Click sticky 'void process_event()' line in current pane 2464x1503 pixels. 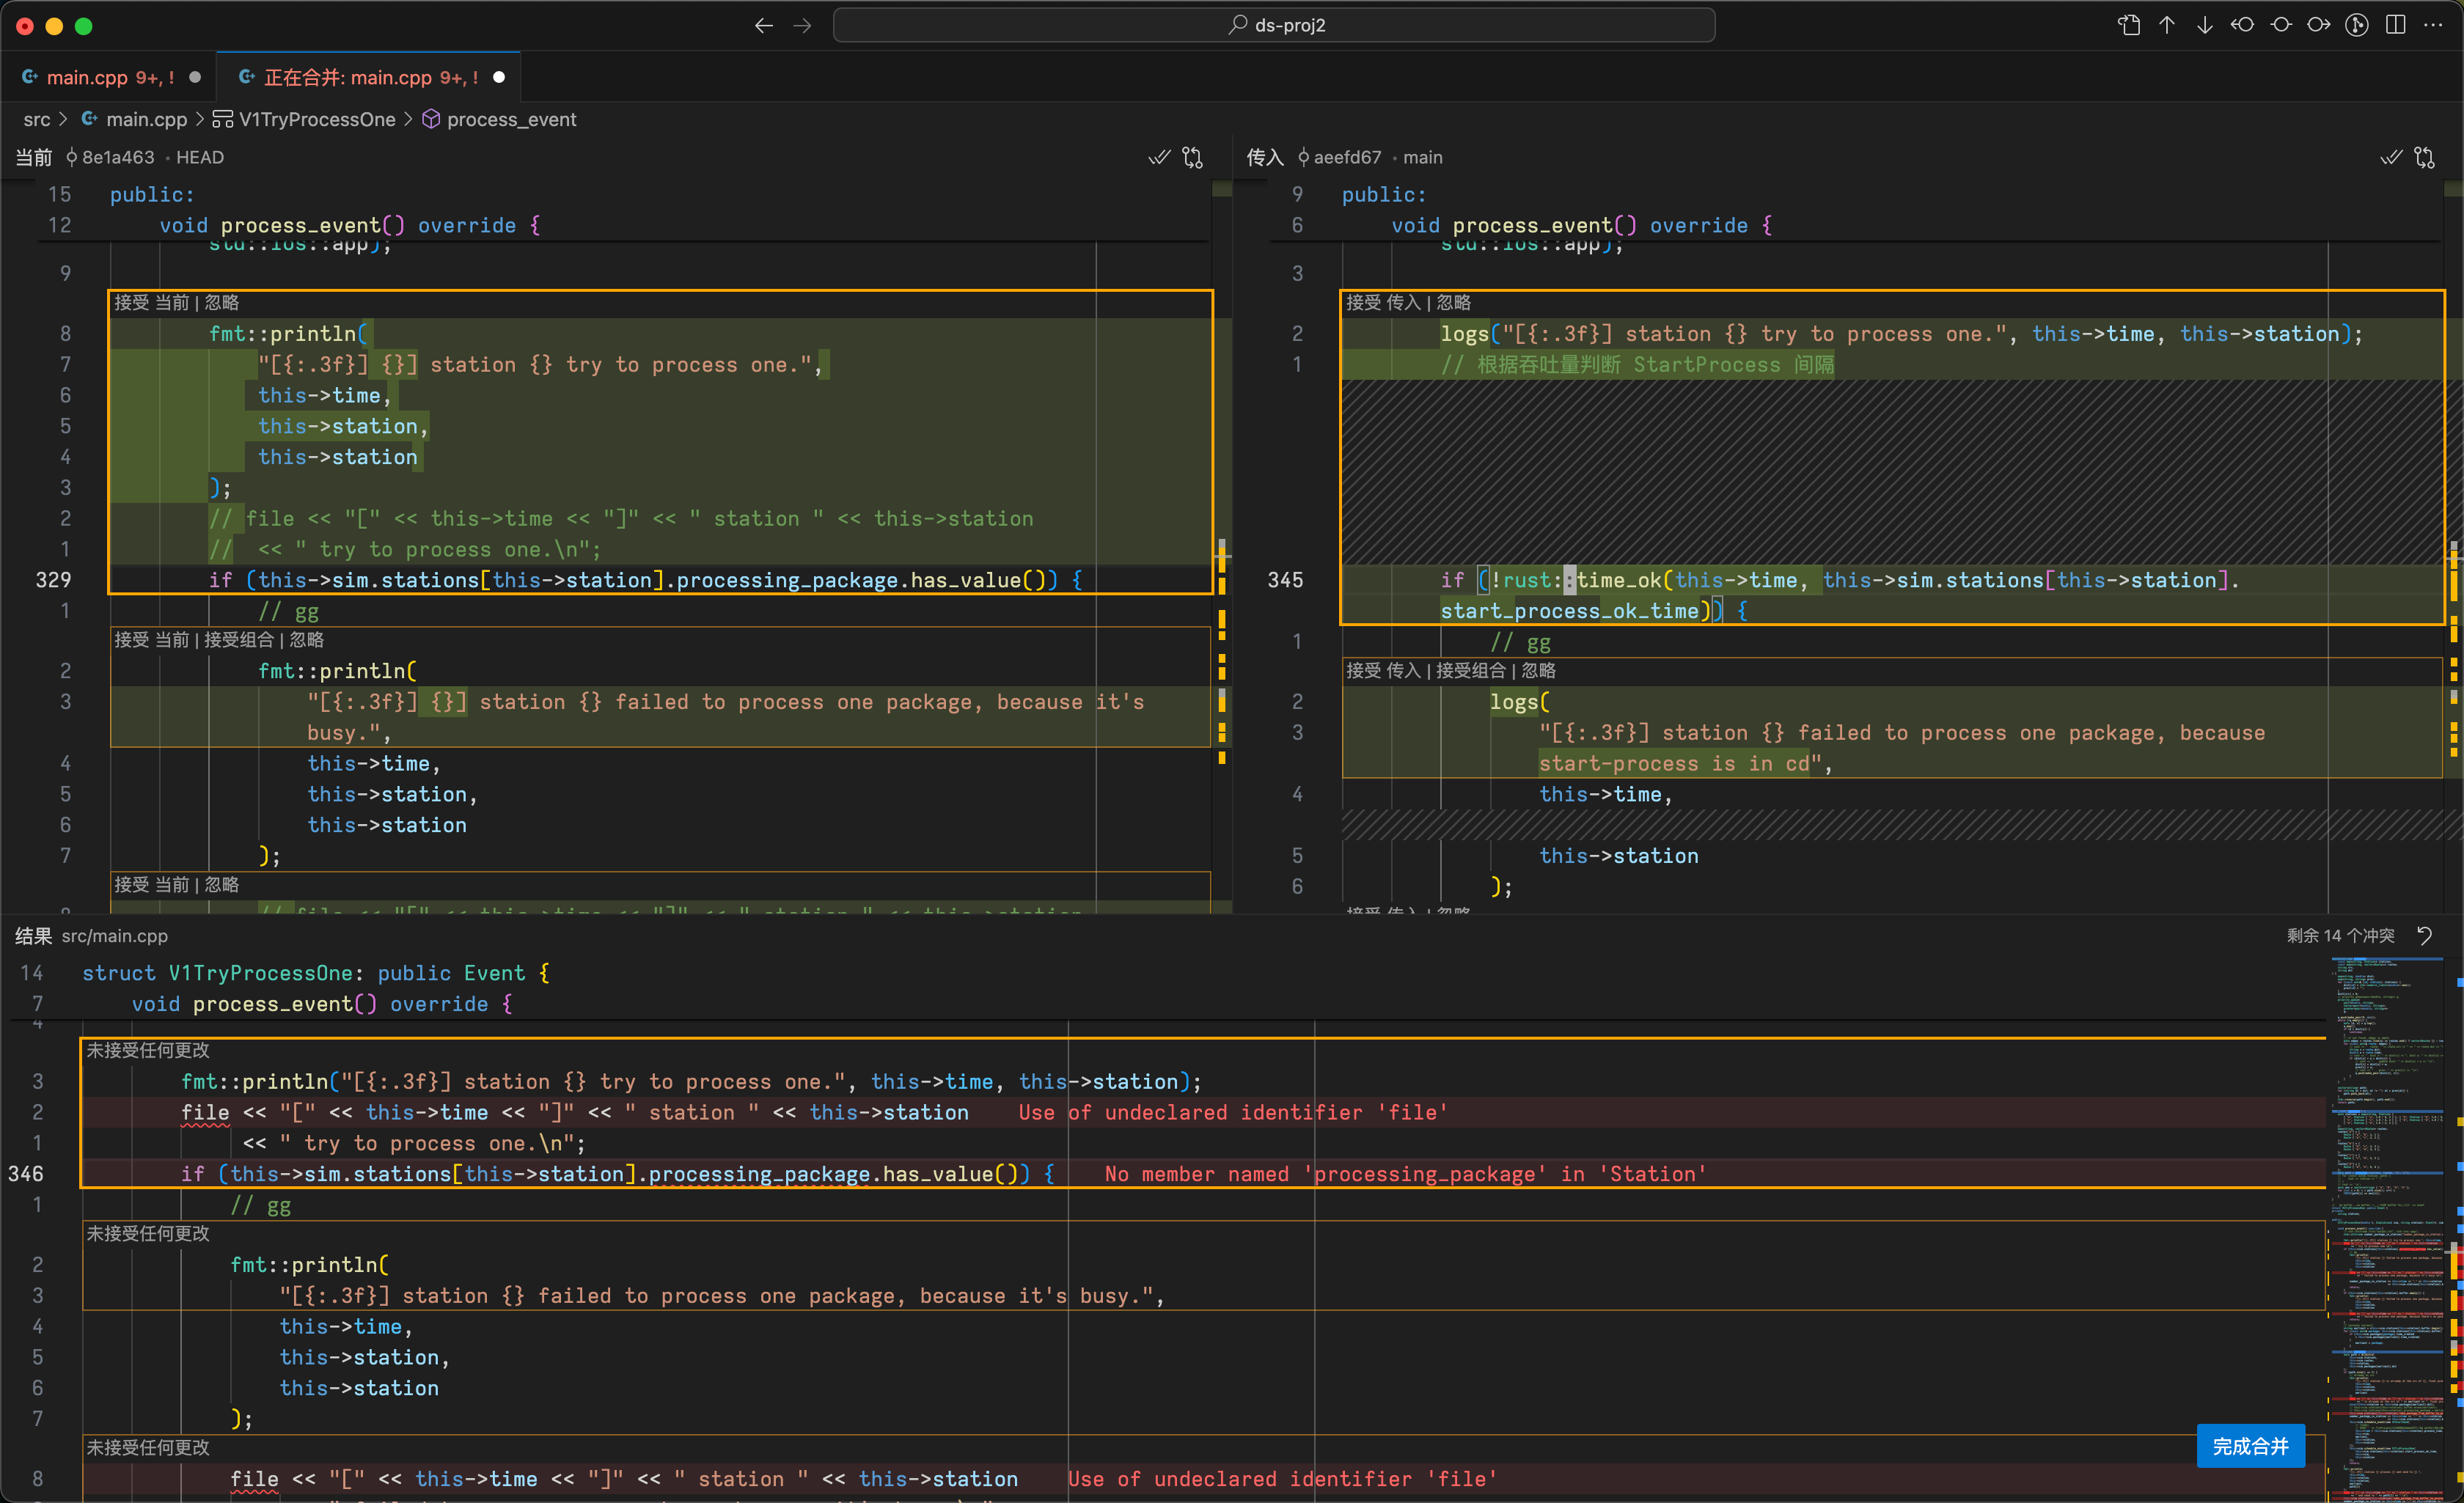tap(350, 225)
